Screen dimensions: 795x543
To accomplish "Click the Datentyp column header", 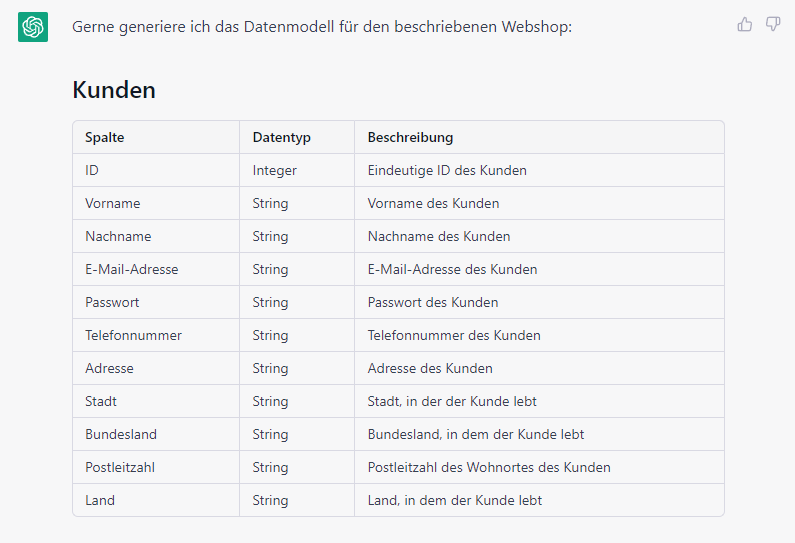I will tap(280, 137).
